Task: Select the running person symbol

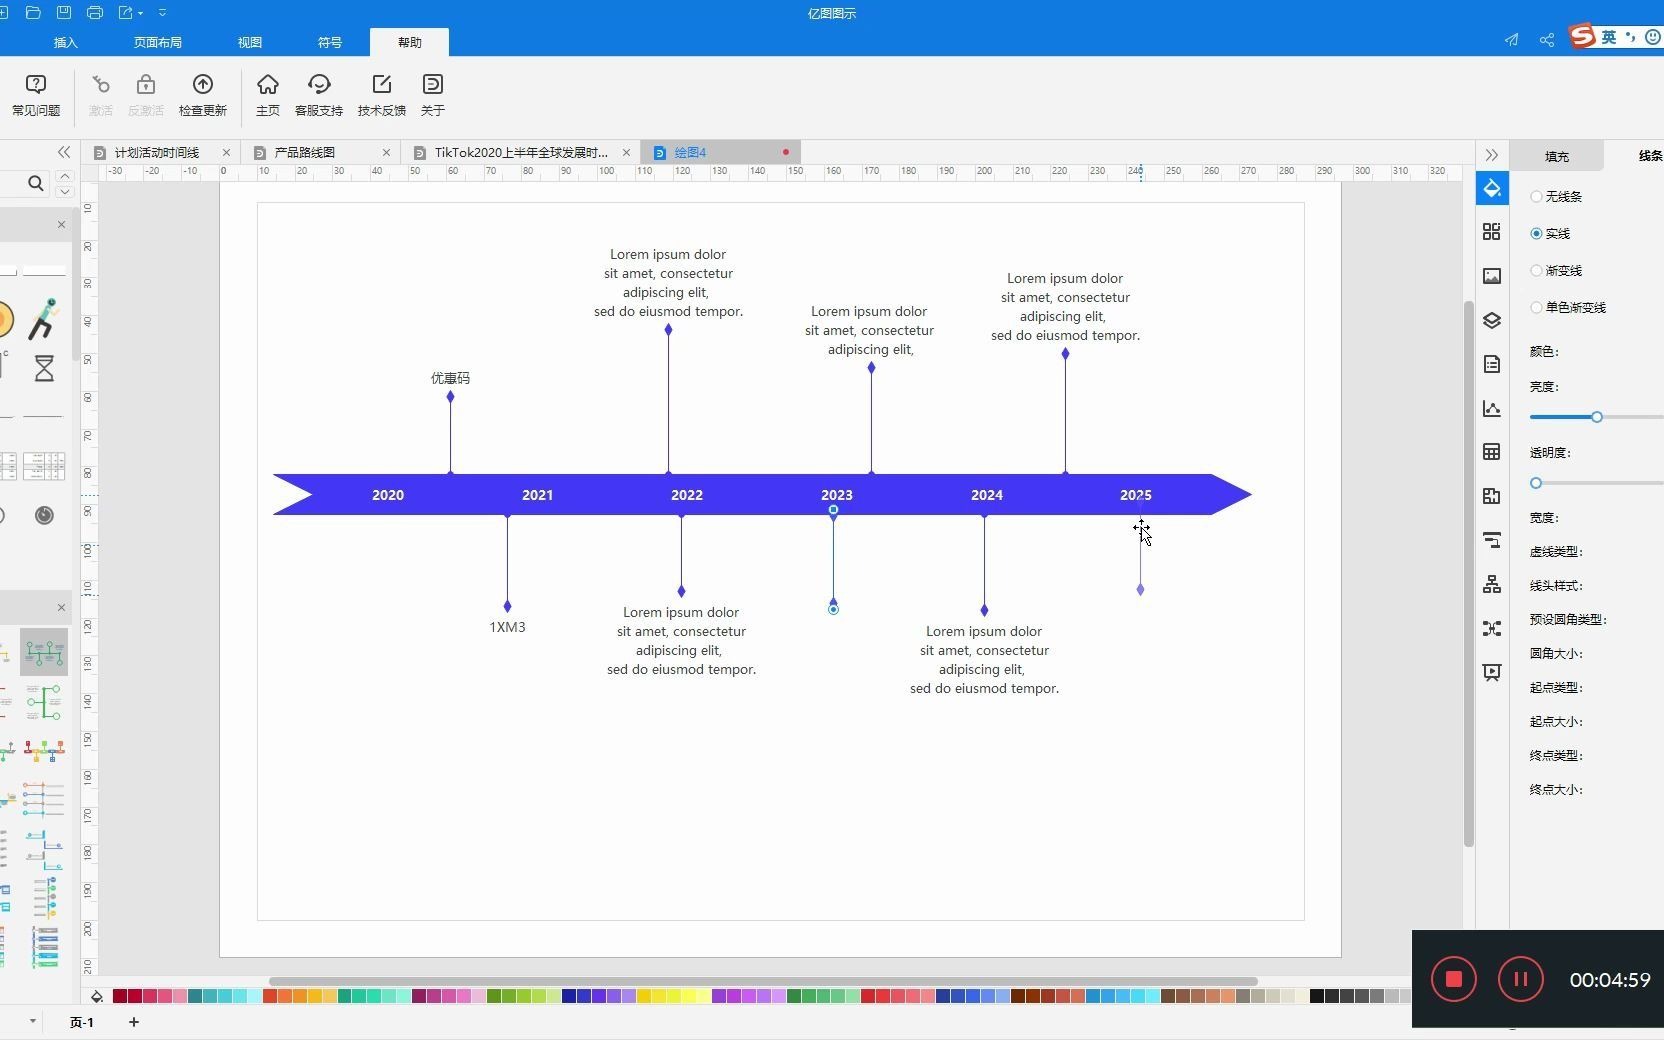Action: 44,319
